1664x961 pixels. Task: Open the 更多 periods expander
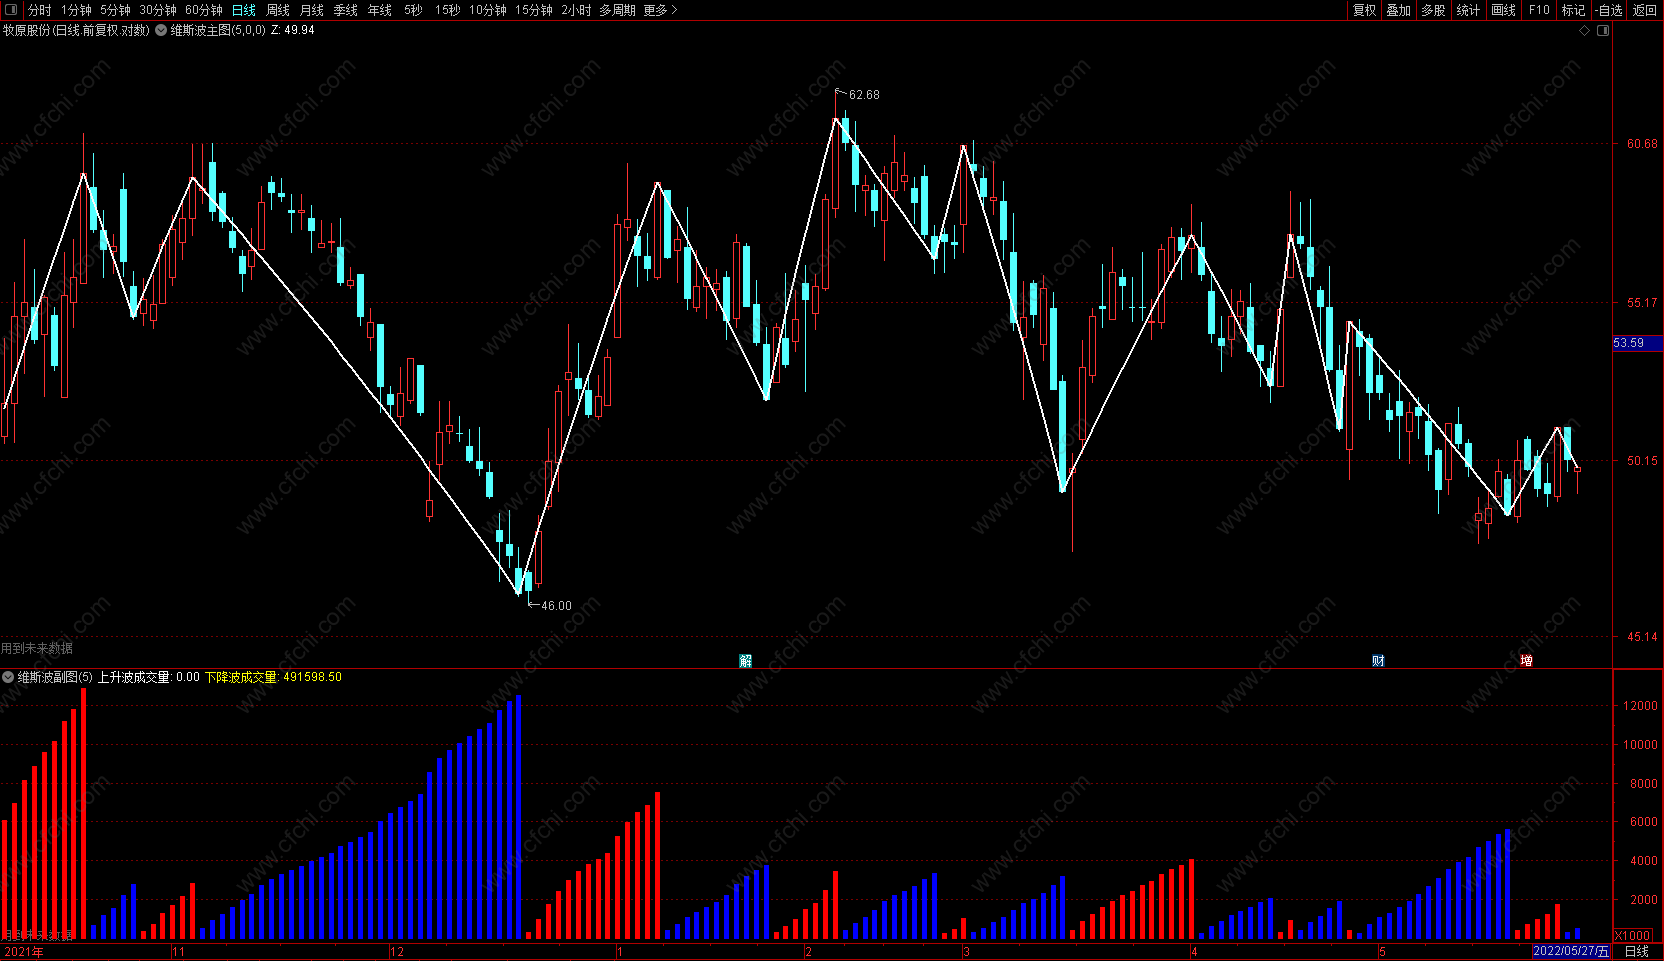click(660, 10)
